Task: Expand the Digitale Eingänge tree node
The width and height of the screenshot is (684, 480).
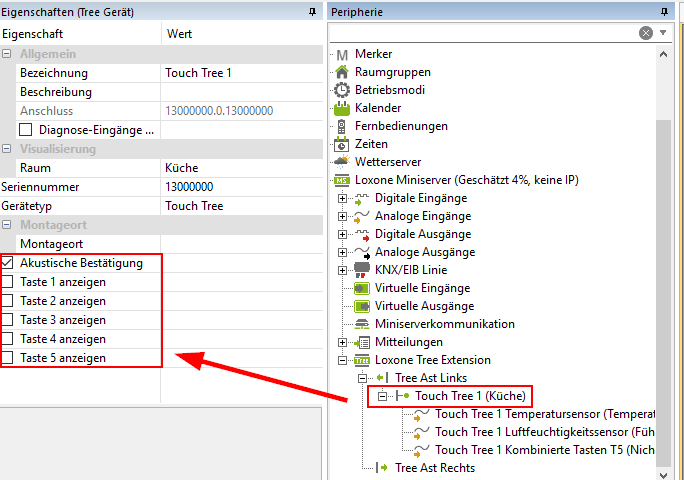Action: [343, 198]
